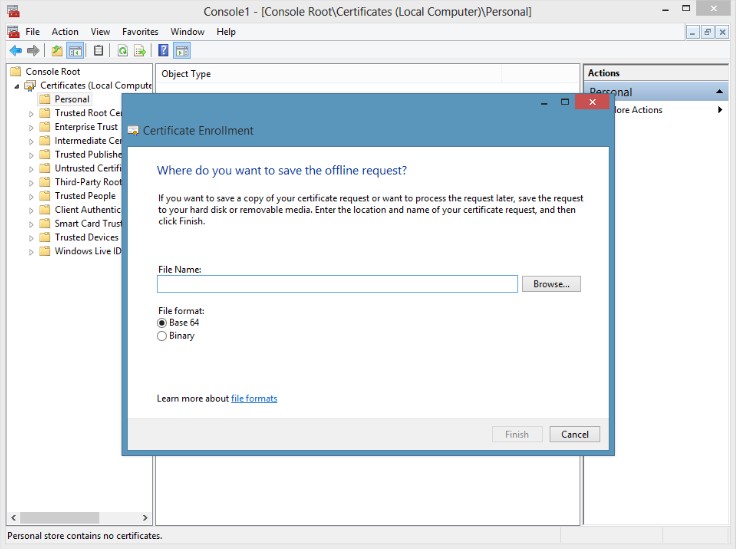Click the clipboard Paste toolbar icon

point(98,50)
